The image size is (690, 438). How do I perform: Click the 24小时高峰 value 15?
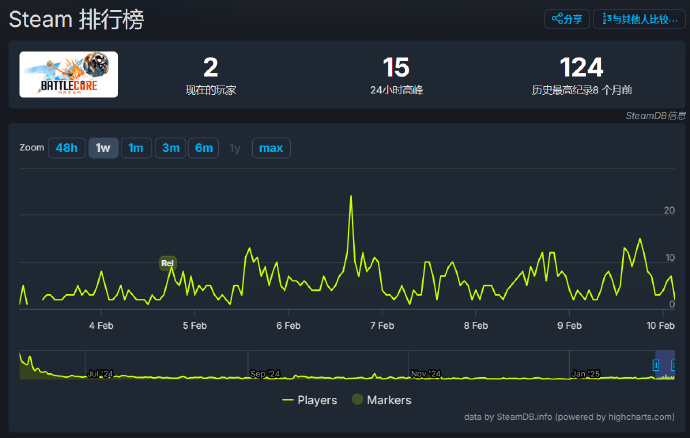click(396, 68)
